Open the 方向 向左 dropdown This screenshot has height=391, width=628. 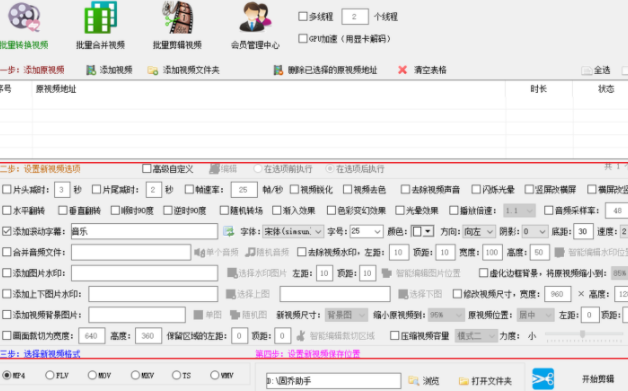479,232
